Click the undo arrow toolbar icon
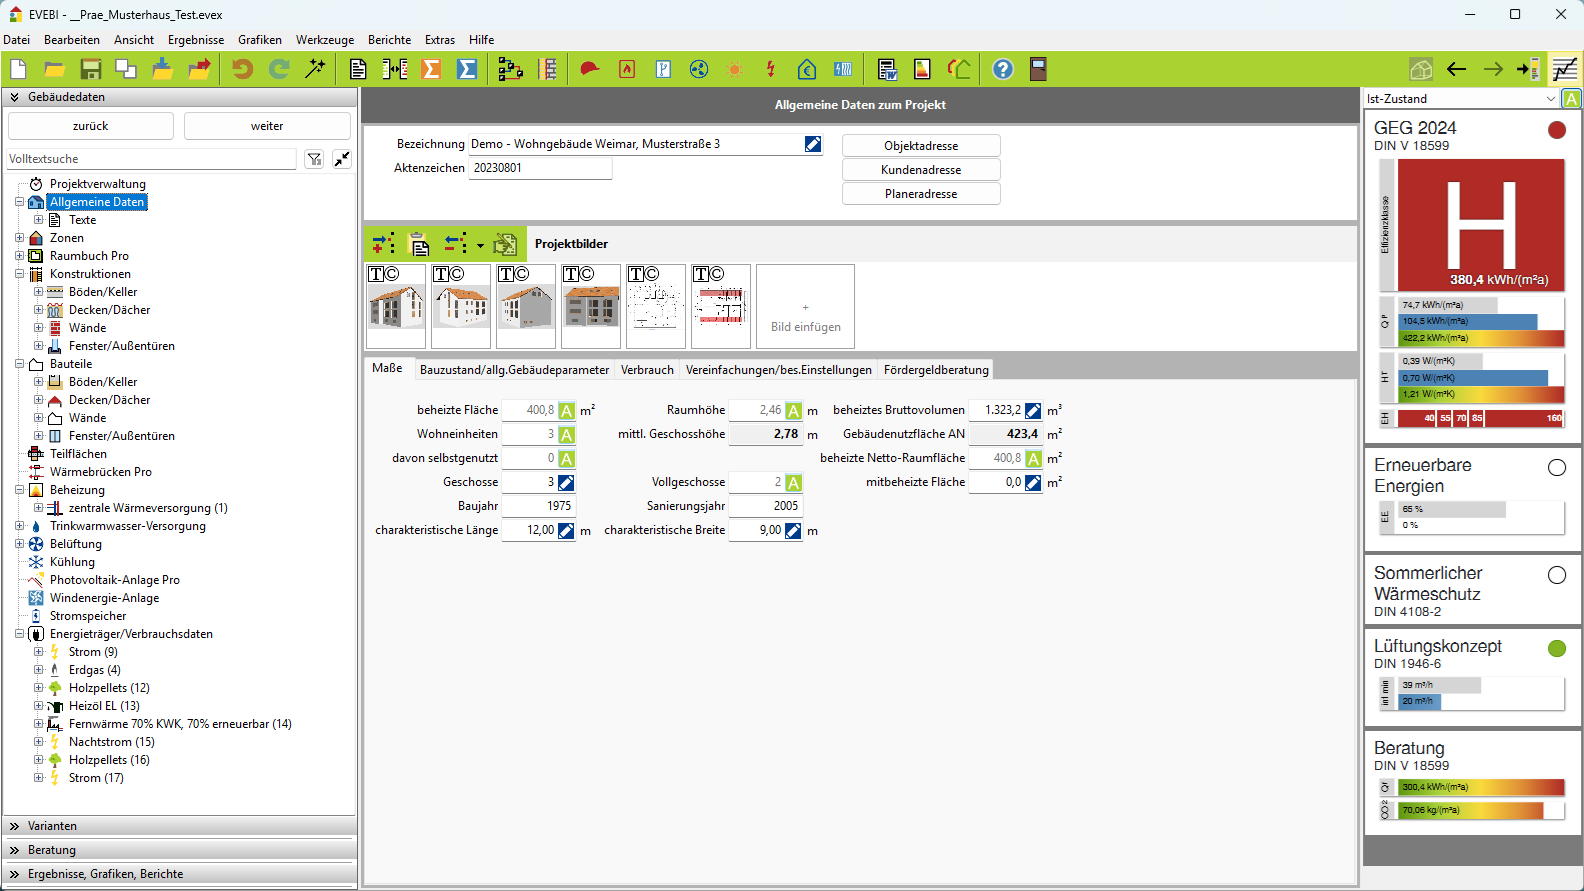1584x891 pixels. tap(242, 69)
